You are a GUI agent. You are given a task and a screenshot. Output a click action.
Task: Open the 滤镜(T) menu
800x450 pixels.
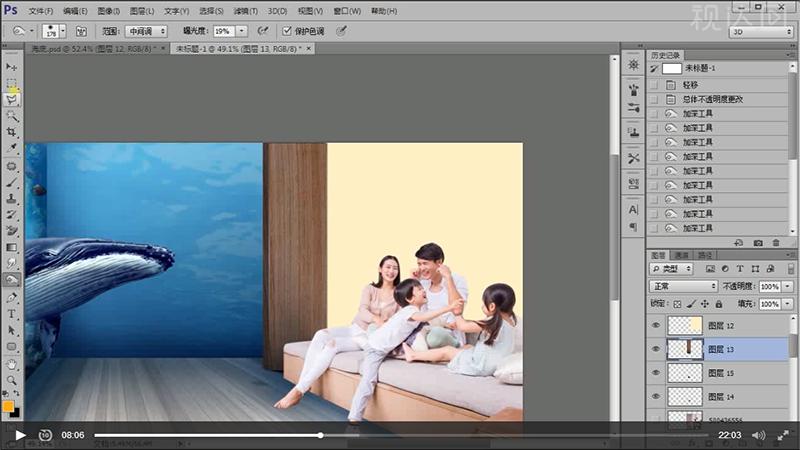pyautogui.click(x=245, y=11)
